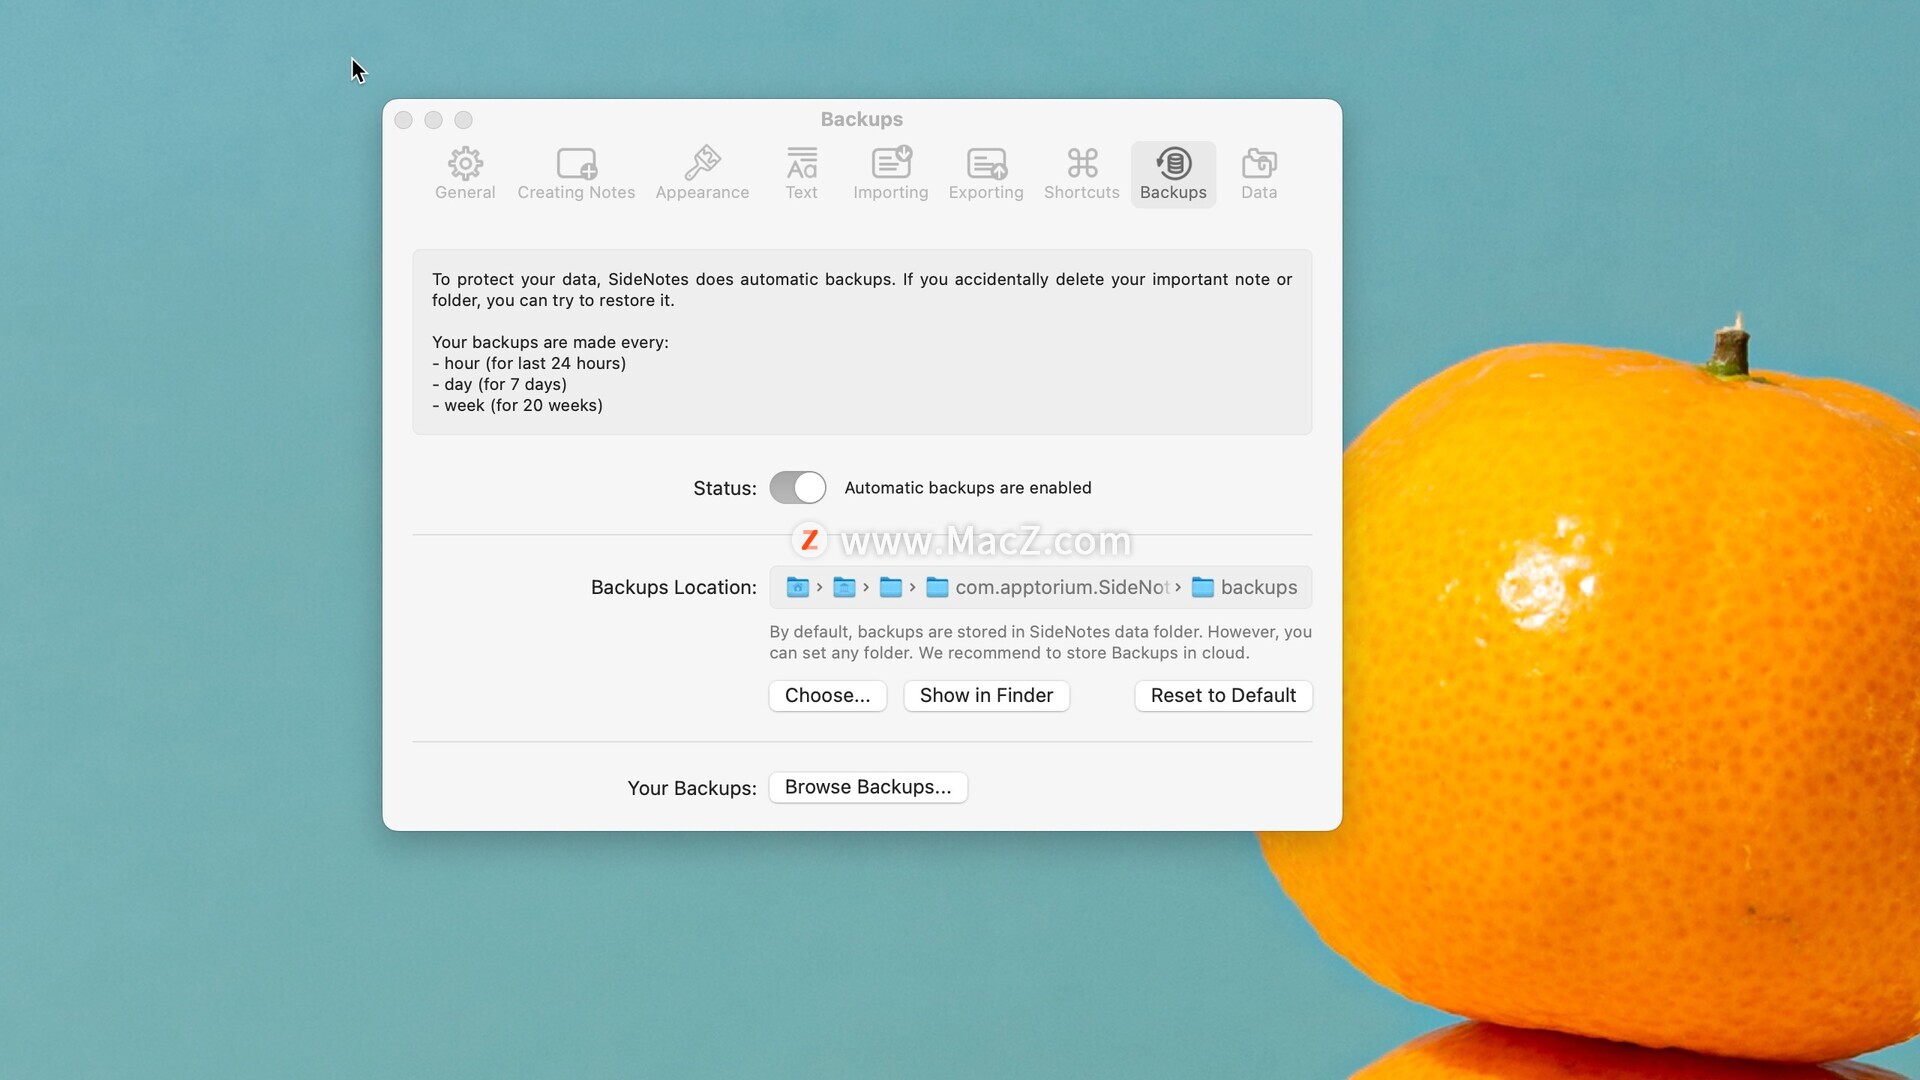Click Reset to Default button
The height and width of the screenshot is (1080, 1920).
[1223, 696]
